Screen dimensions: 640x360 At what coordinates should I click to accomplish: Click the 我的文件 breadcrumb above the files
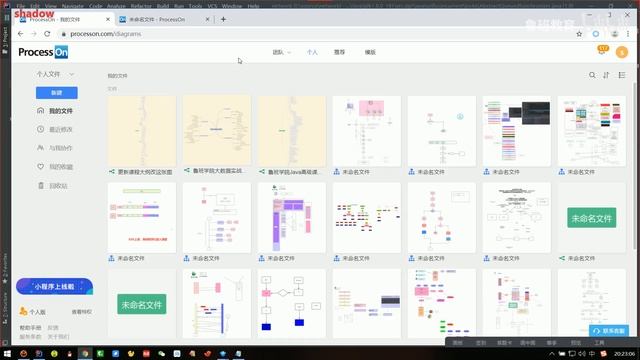click(118, 76)
